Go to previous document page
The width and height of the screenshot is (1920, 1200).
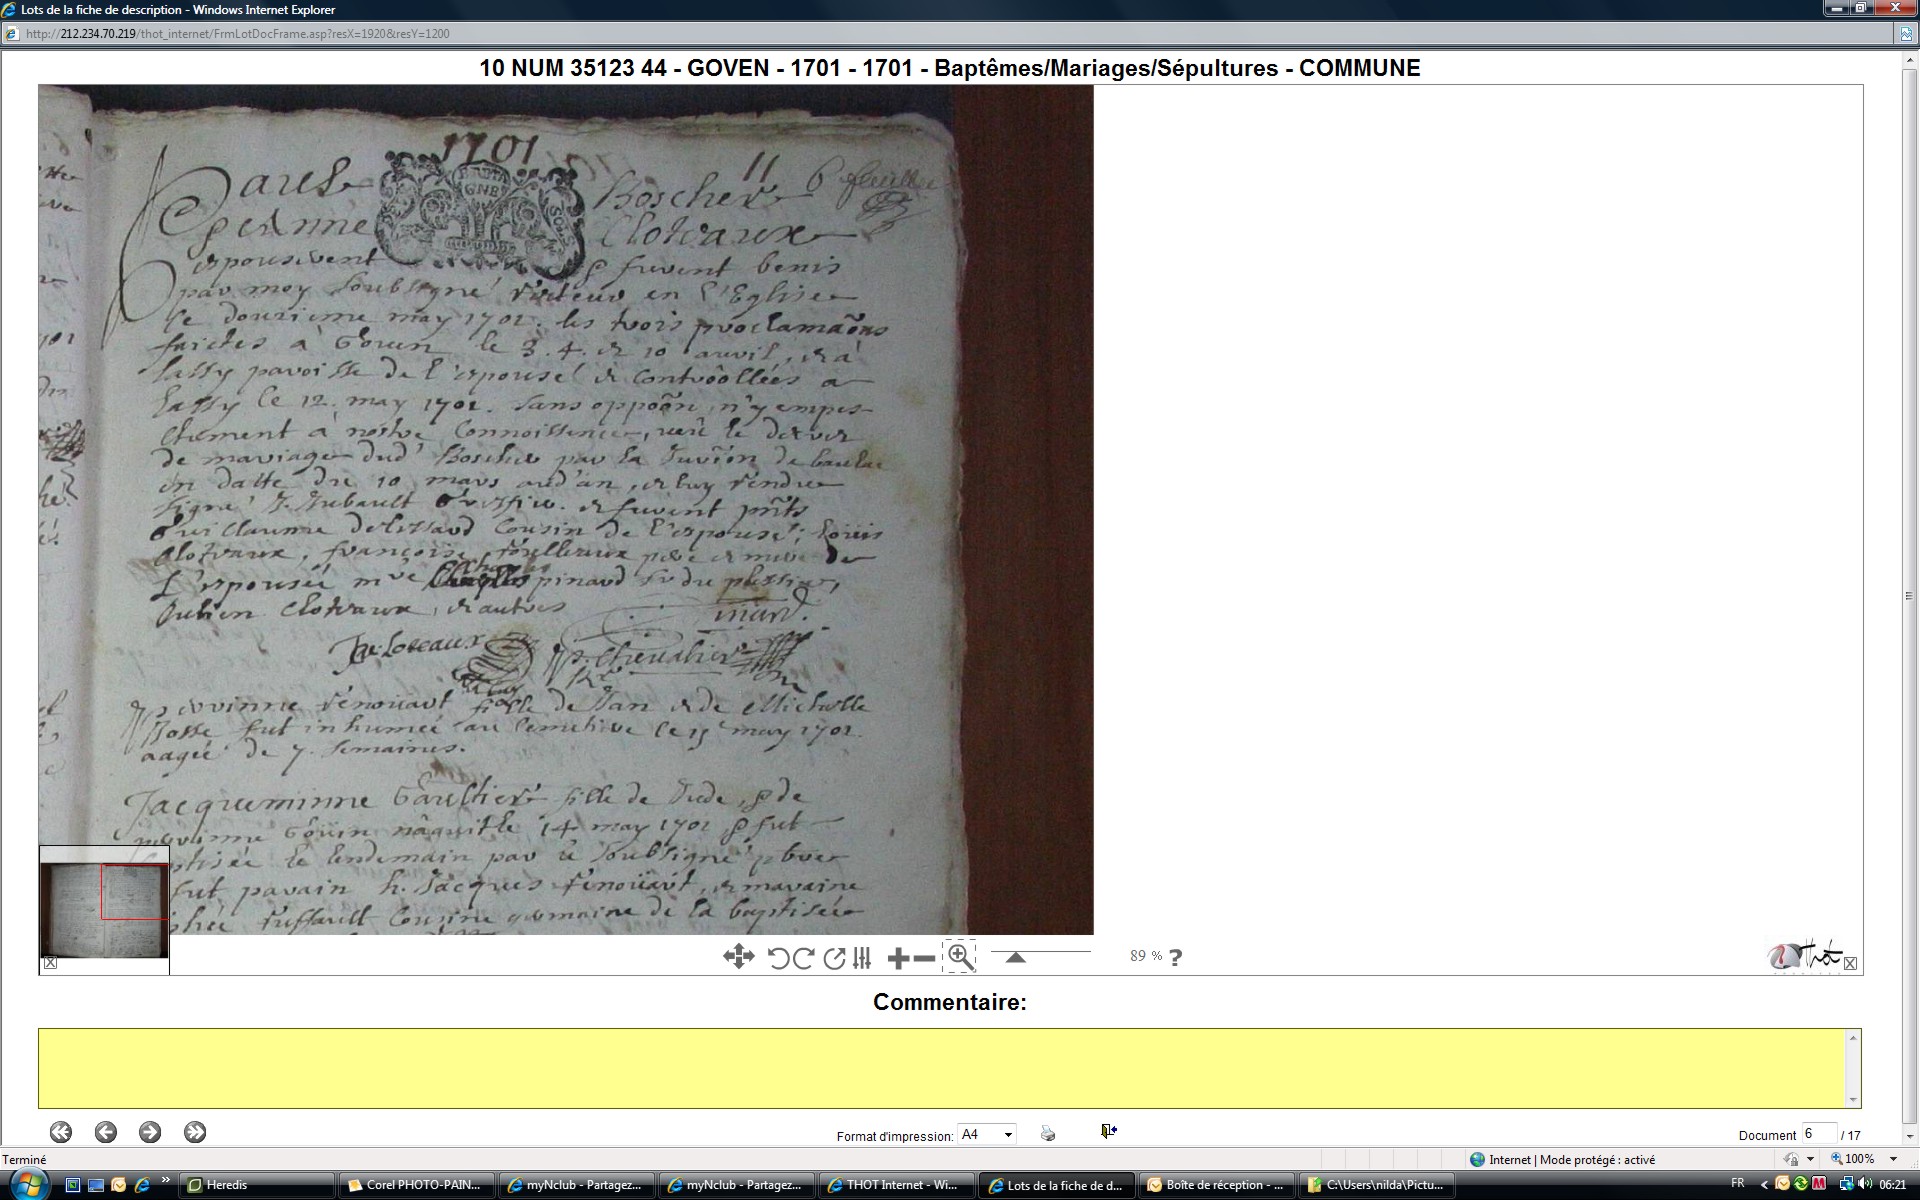[x=105, y=1132]
